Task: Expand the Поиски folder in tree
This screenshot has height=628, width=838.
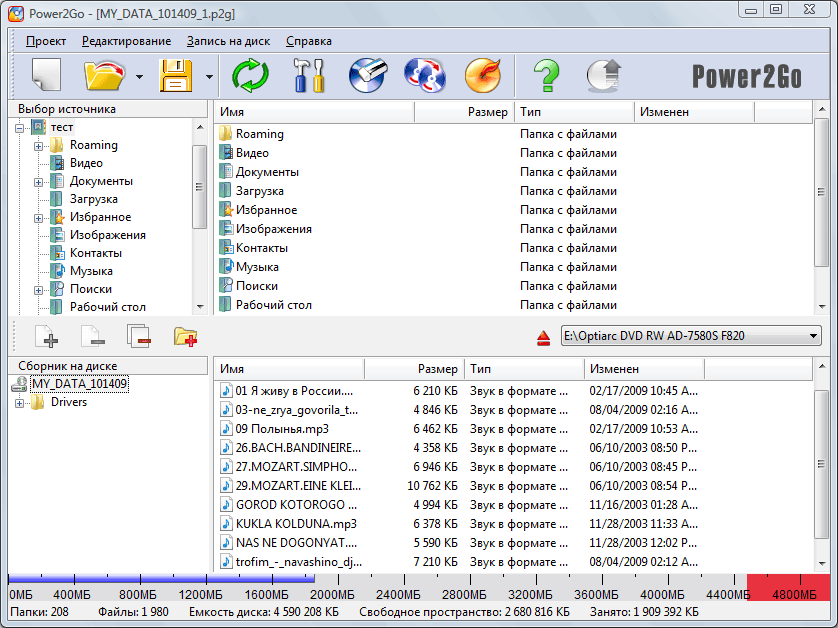Action: pos(38,290)
